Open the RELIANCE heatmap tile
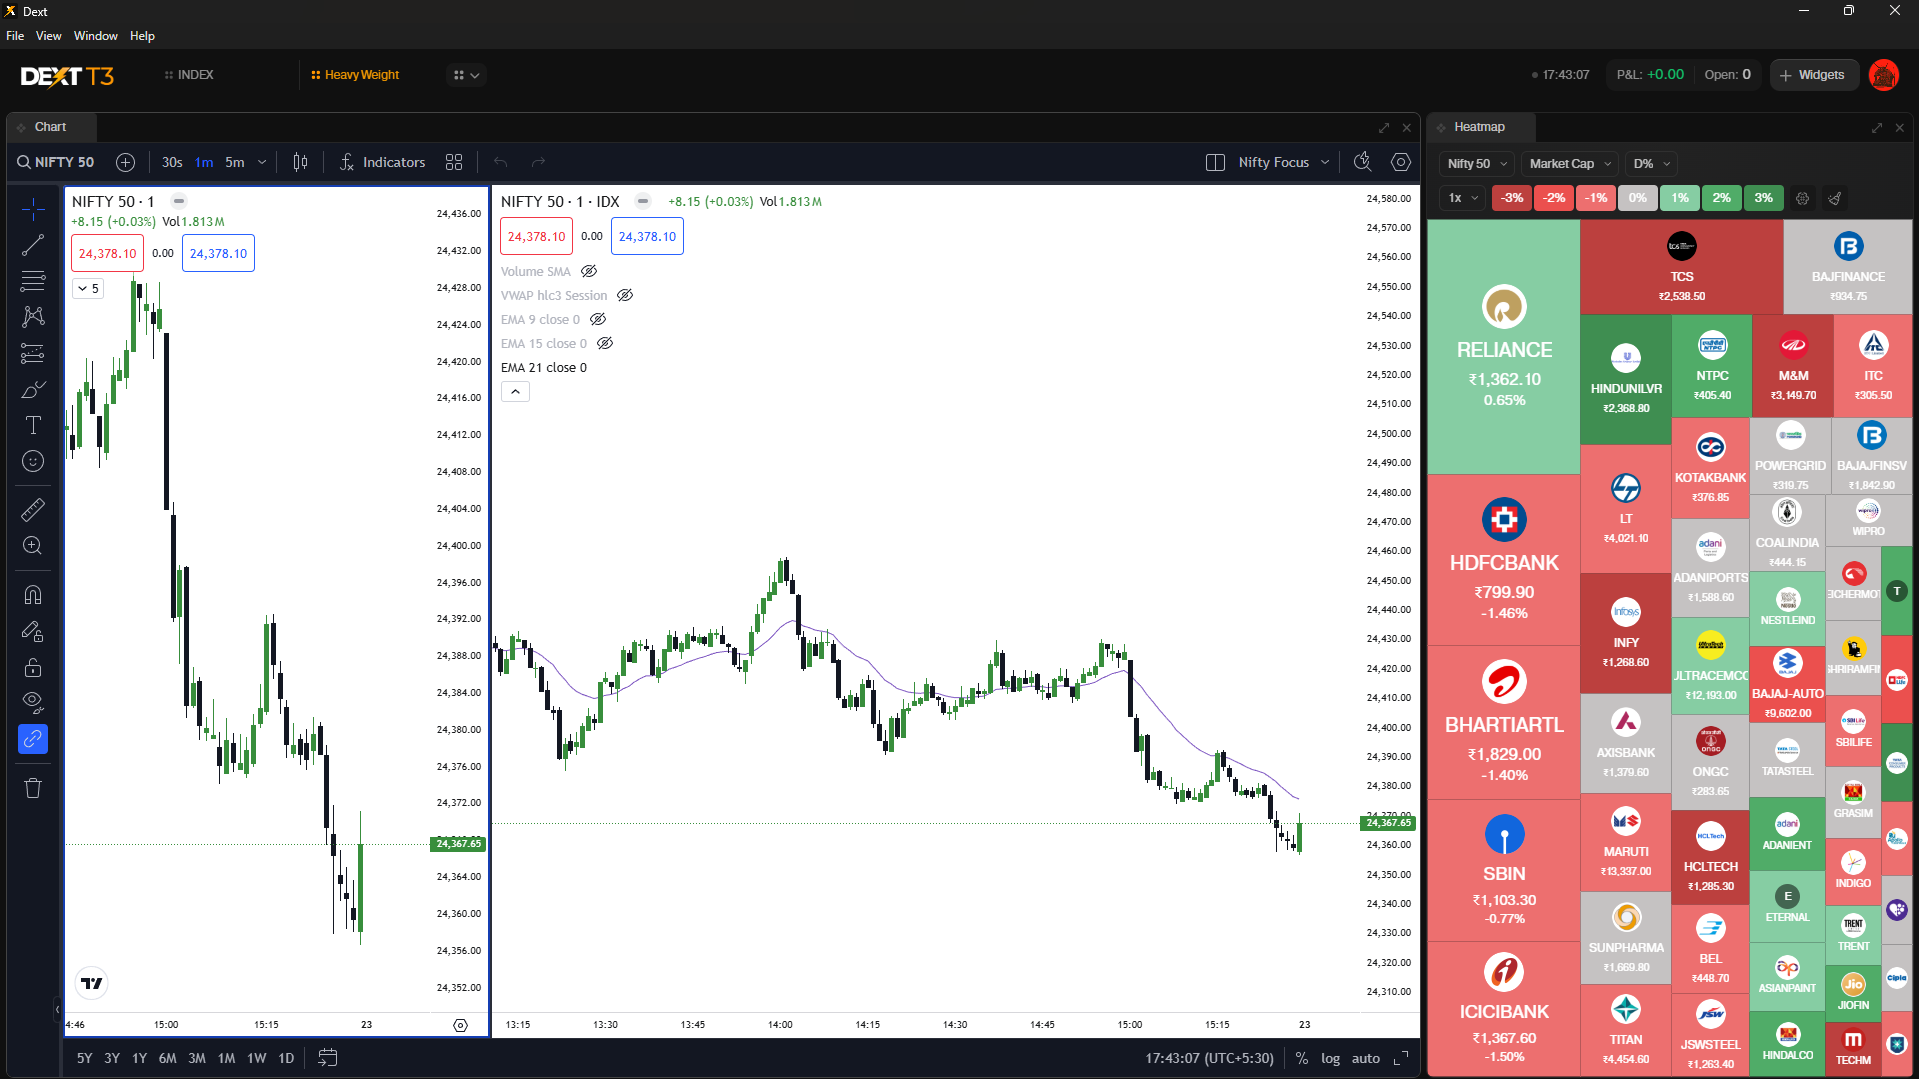The height and width of the screenshot is (1079, 1919). pyautogui.click(x=1504, y=347)
